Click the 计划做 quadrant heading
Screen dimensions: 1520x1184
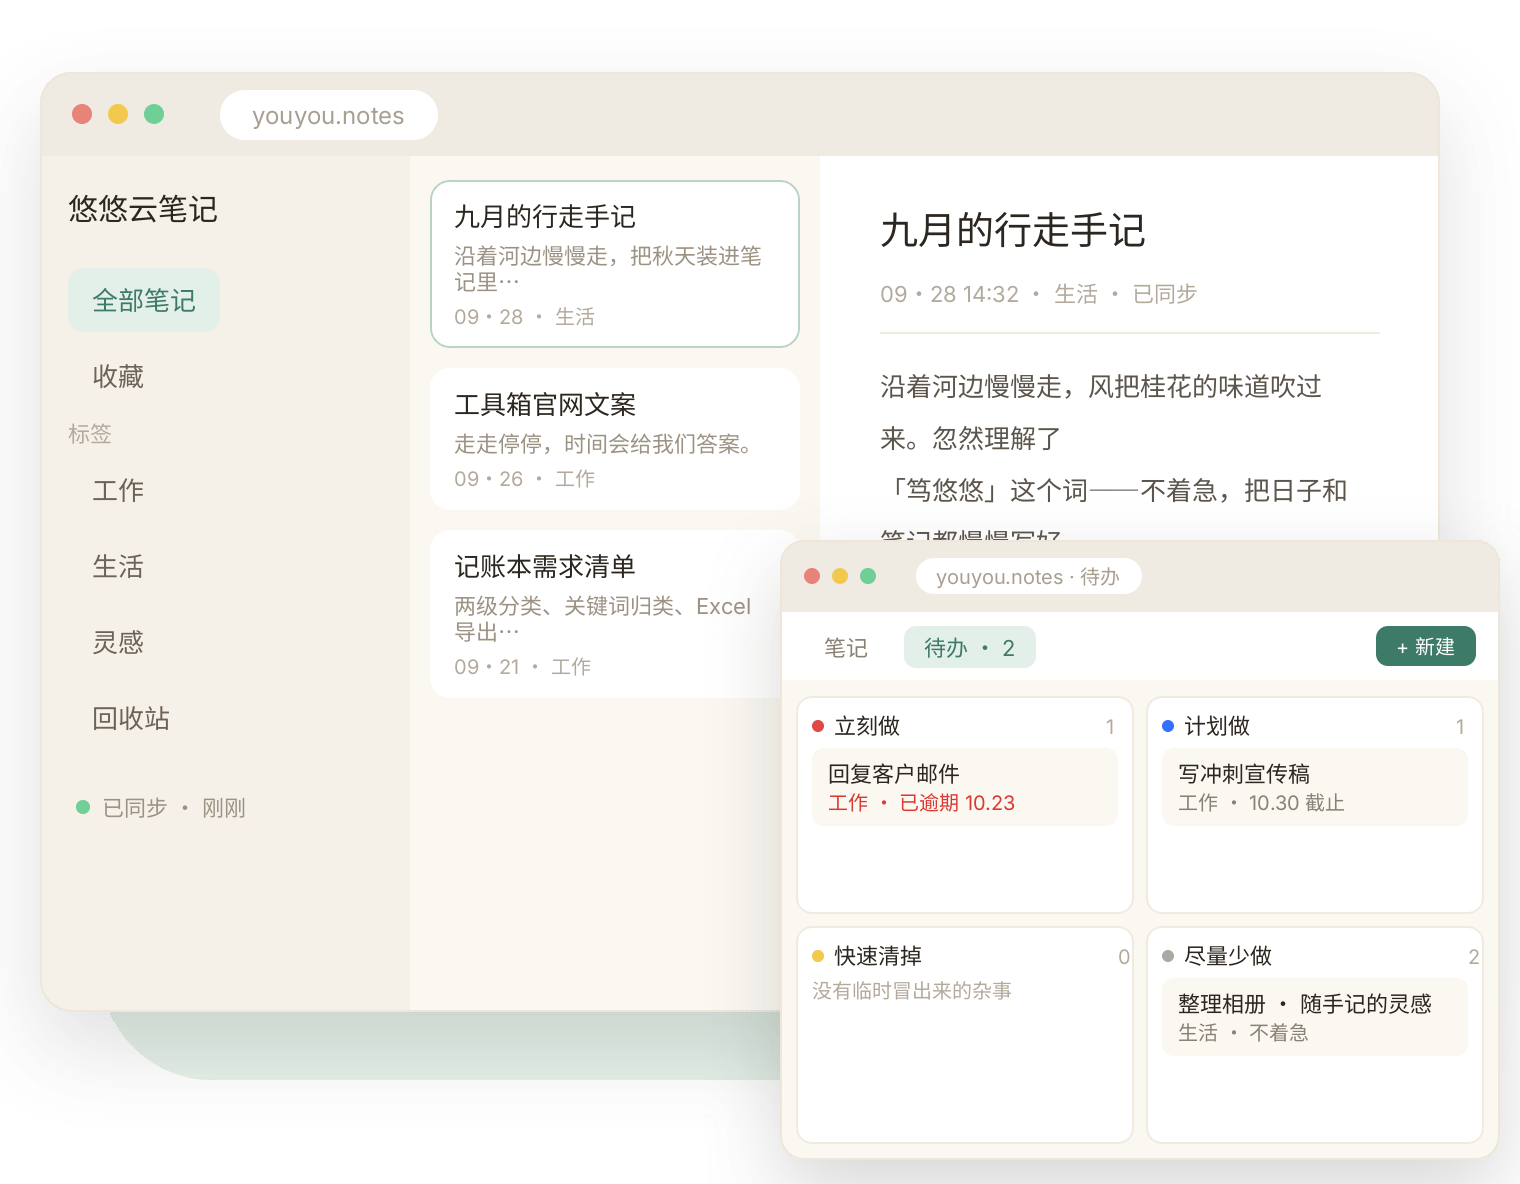click(1217, 726)
